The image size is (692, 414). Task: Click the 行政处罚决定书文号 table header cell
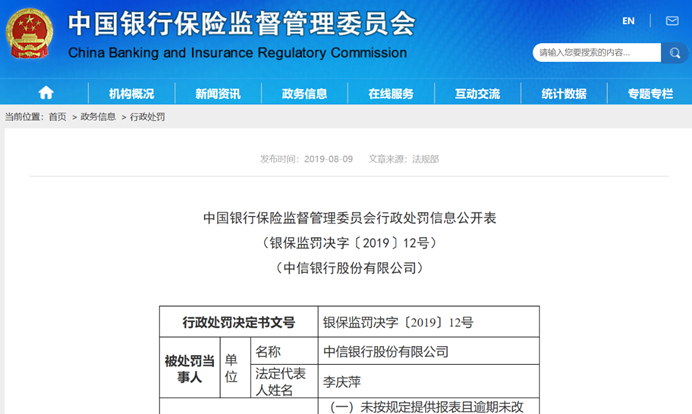pyautogui.click(x=239, y=322)
